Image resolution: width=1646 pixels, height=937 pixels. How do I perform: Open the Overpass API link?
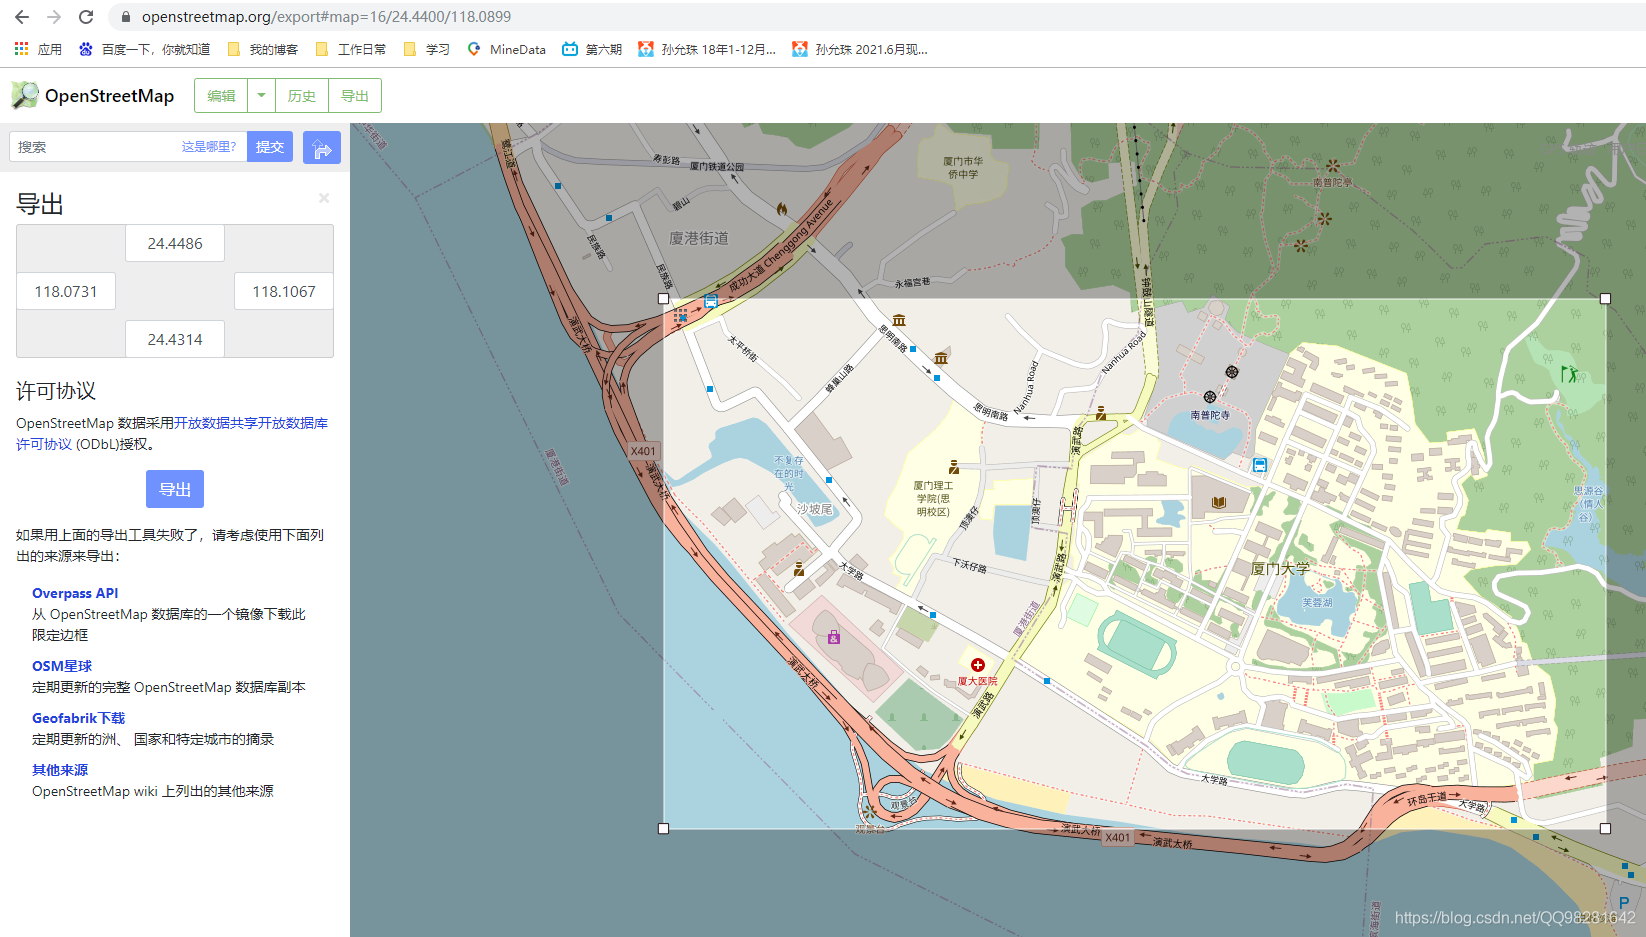pos(75,593)
